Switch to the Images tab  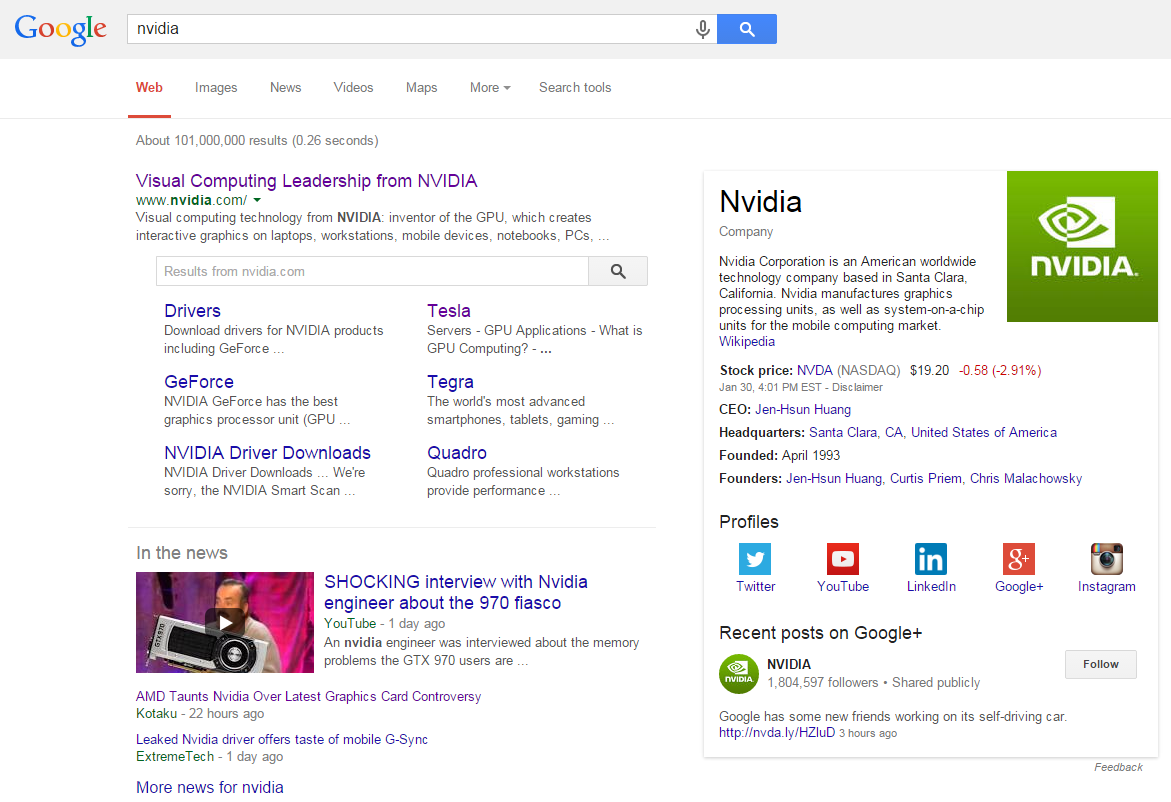pyautogui.click(x=216, y=88)
